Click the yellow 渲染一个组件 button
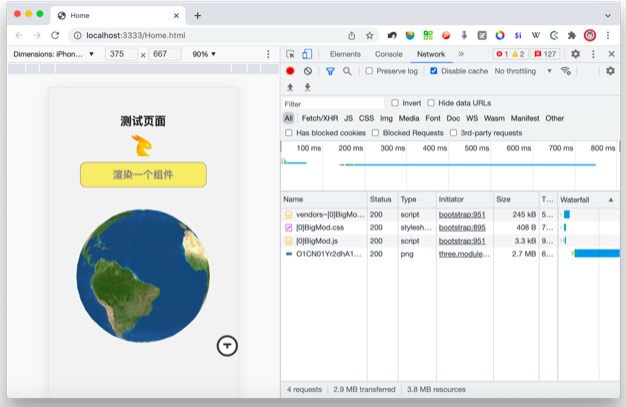Screen dimensions: 626x407 (143, 175)
